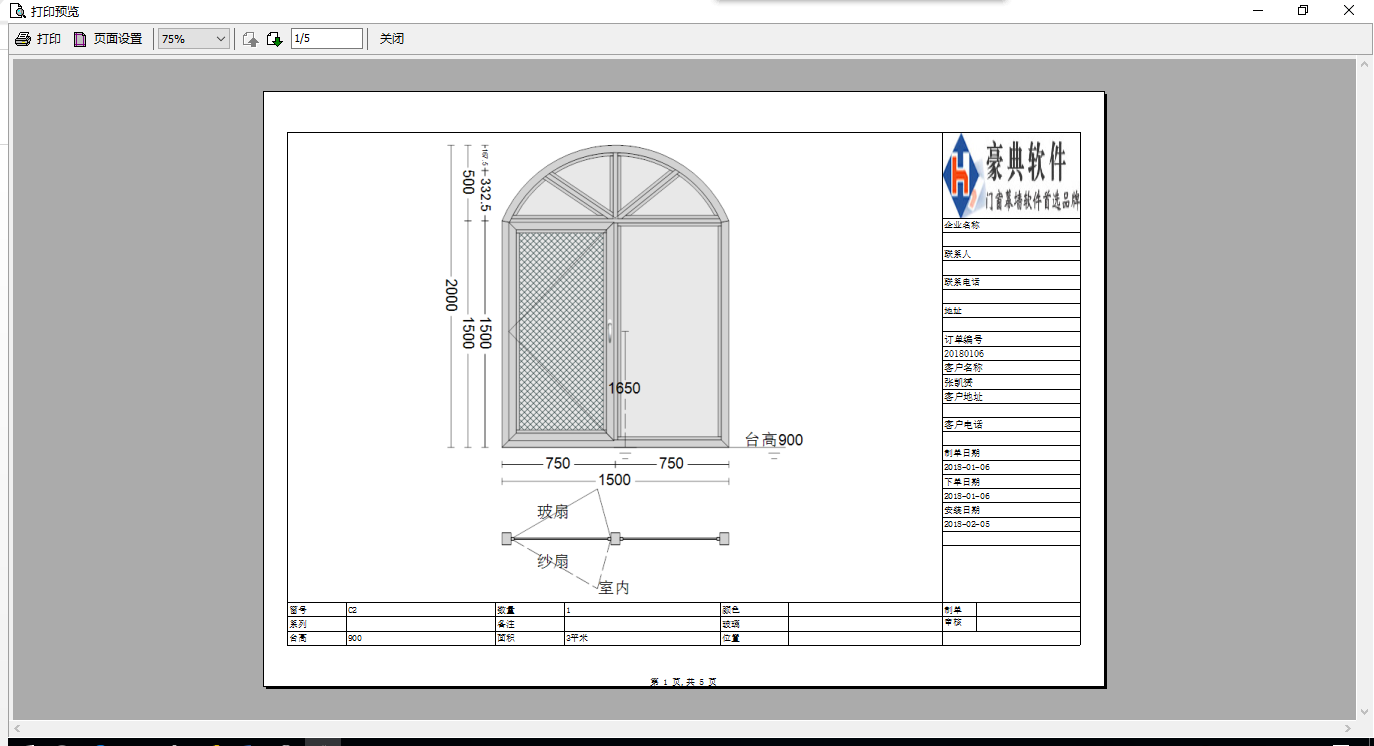Click the 打印预览 title bar magnifier icon
This screenshot has width=1374, height=746.
tap(17, 11)
